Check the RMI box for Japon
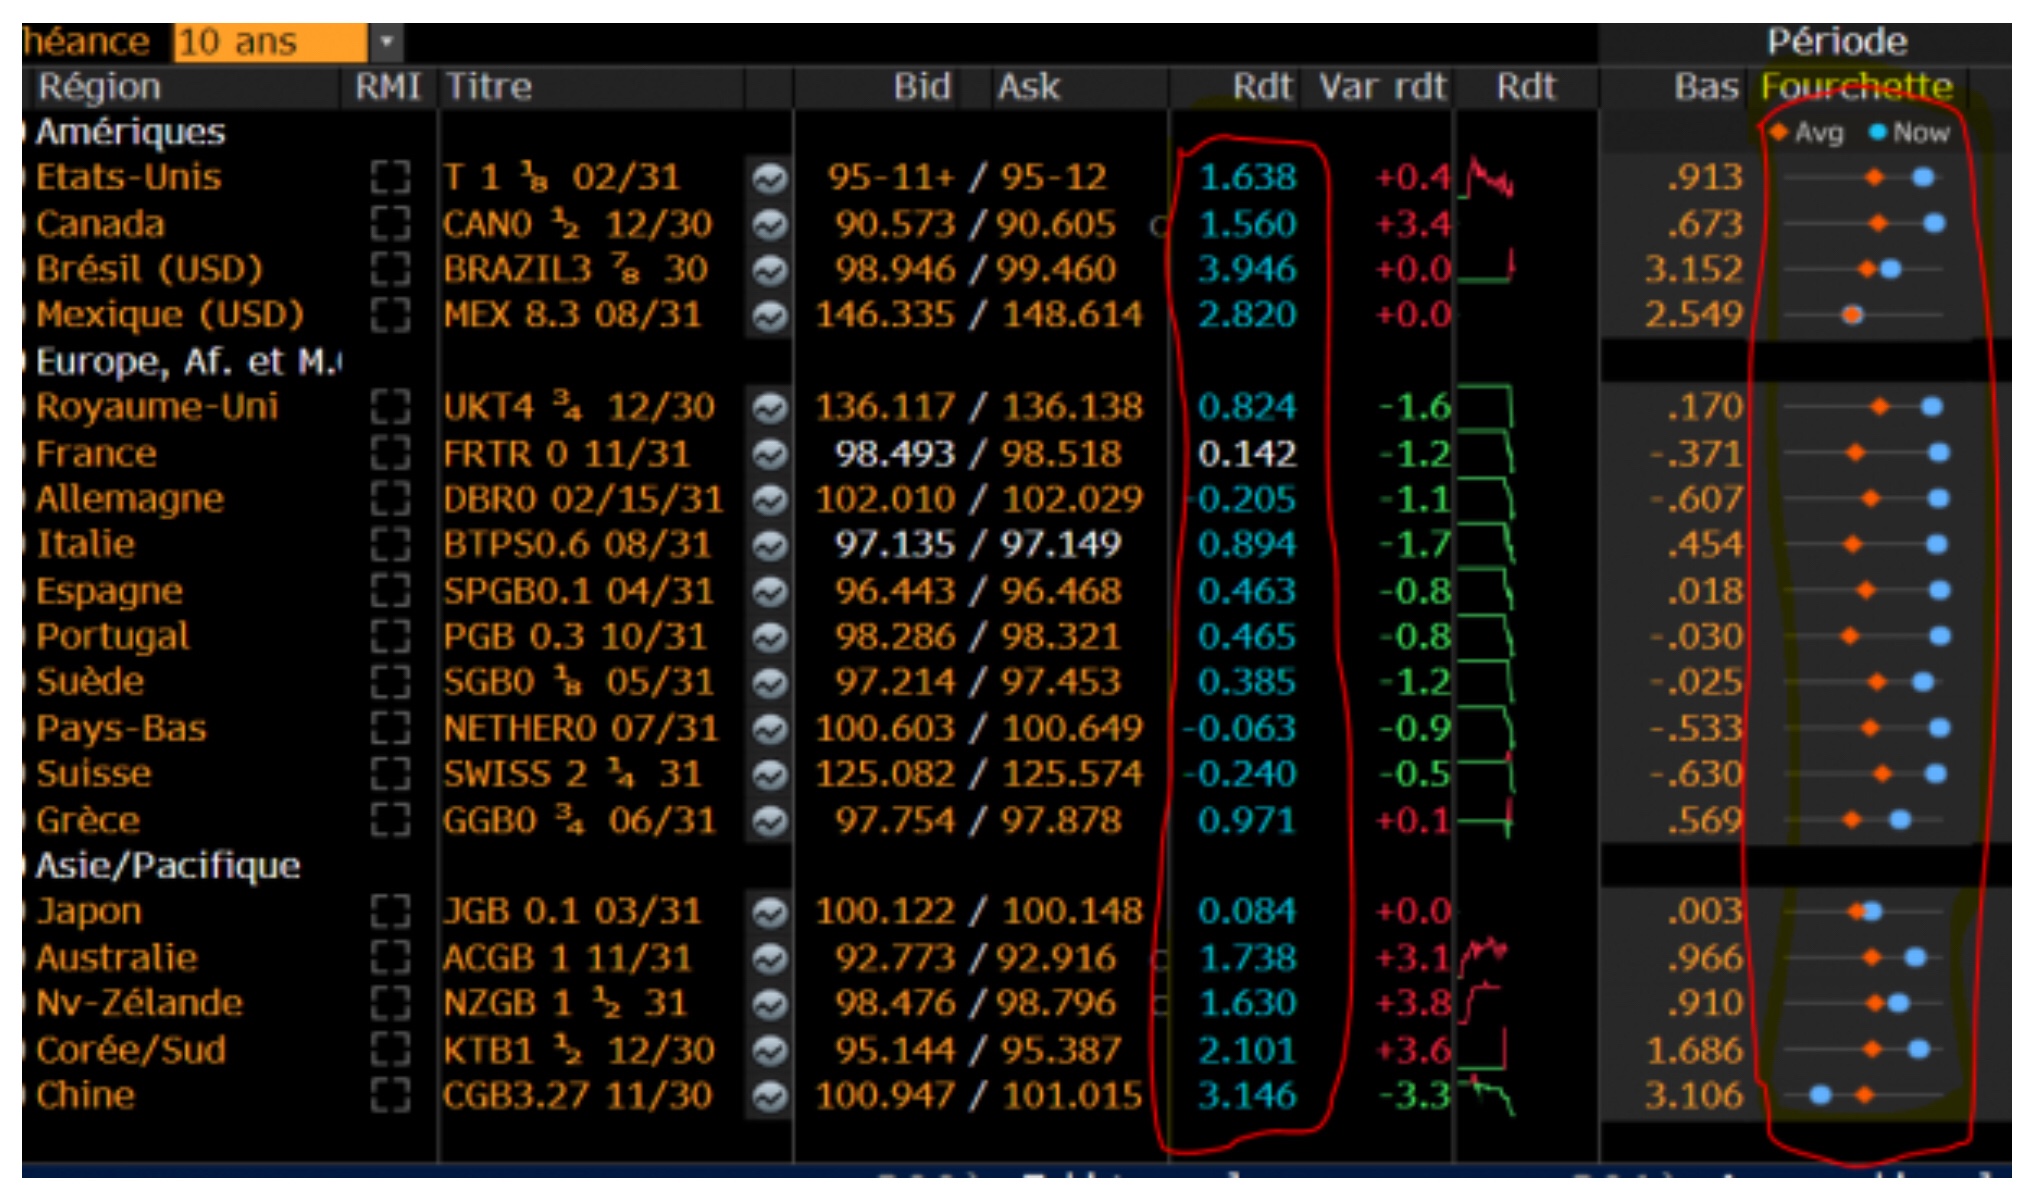The width and height of the screenshot is (2036, 1202). [390, 912]
